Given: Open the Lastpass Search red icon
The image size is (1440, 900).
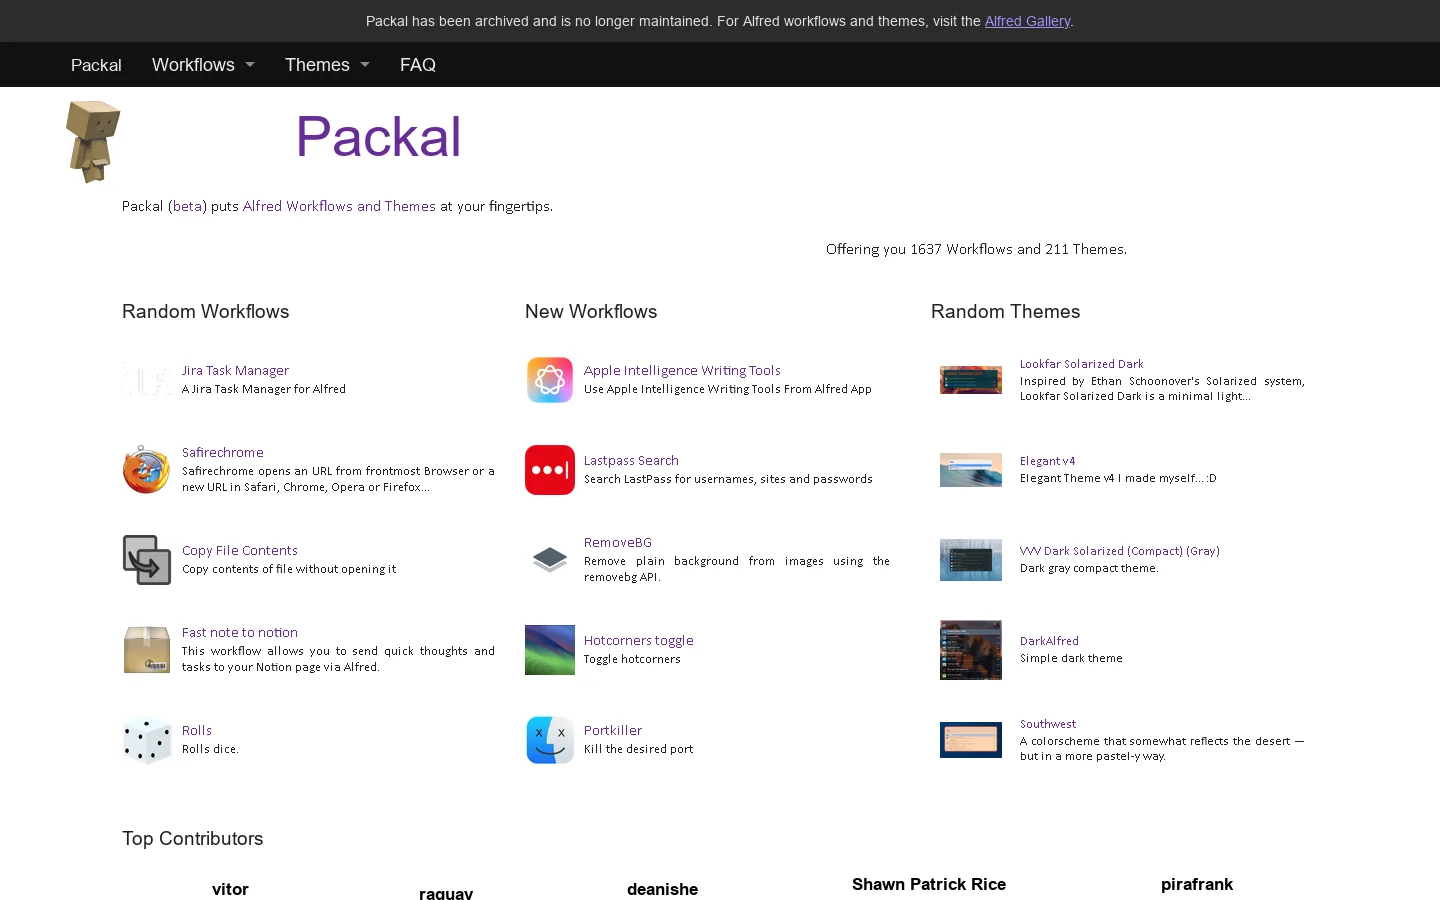Looking at the screenshot, I should [x=550, y=470].
